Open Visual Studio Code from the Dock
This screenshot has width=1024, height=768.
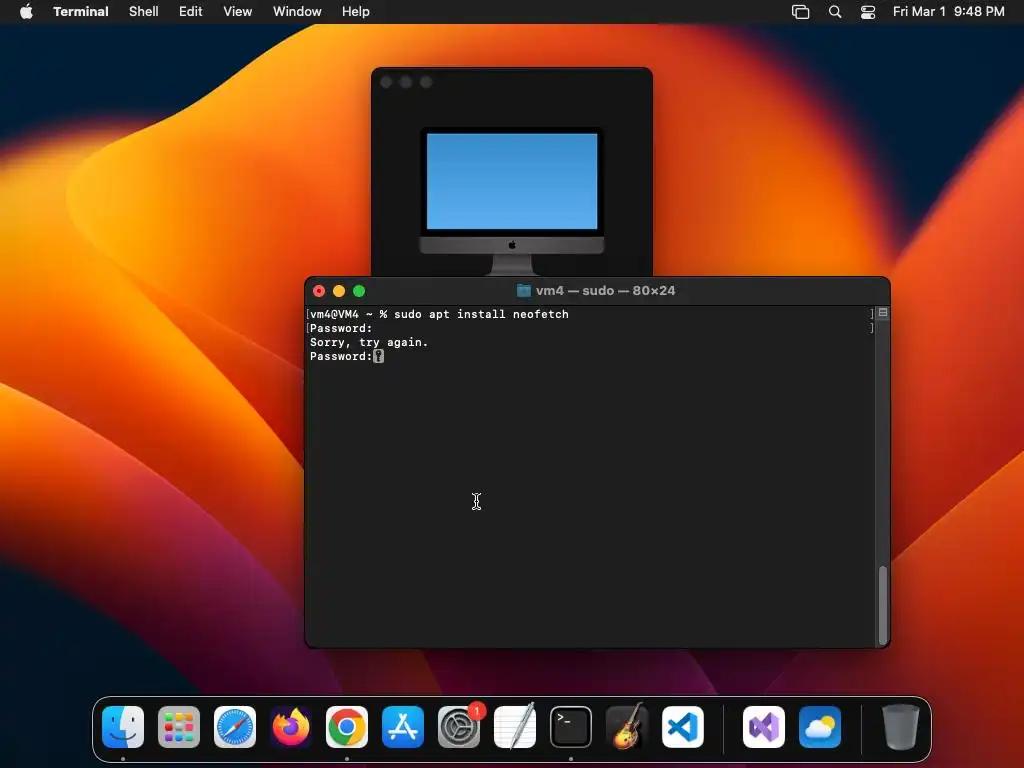point(683,726)
